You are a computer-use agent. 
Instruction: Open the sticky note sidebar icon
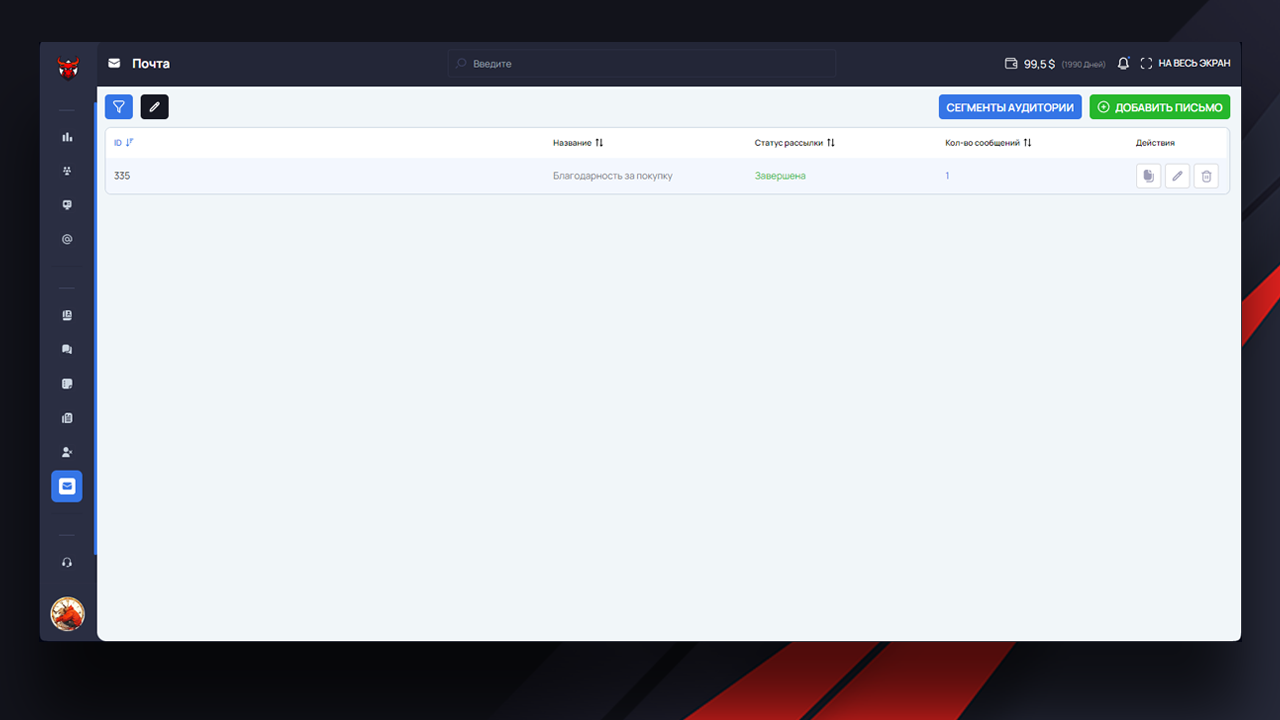tap(67, 383)
